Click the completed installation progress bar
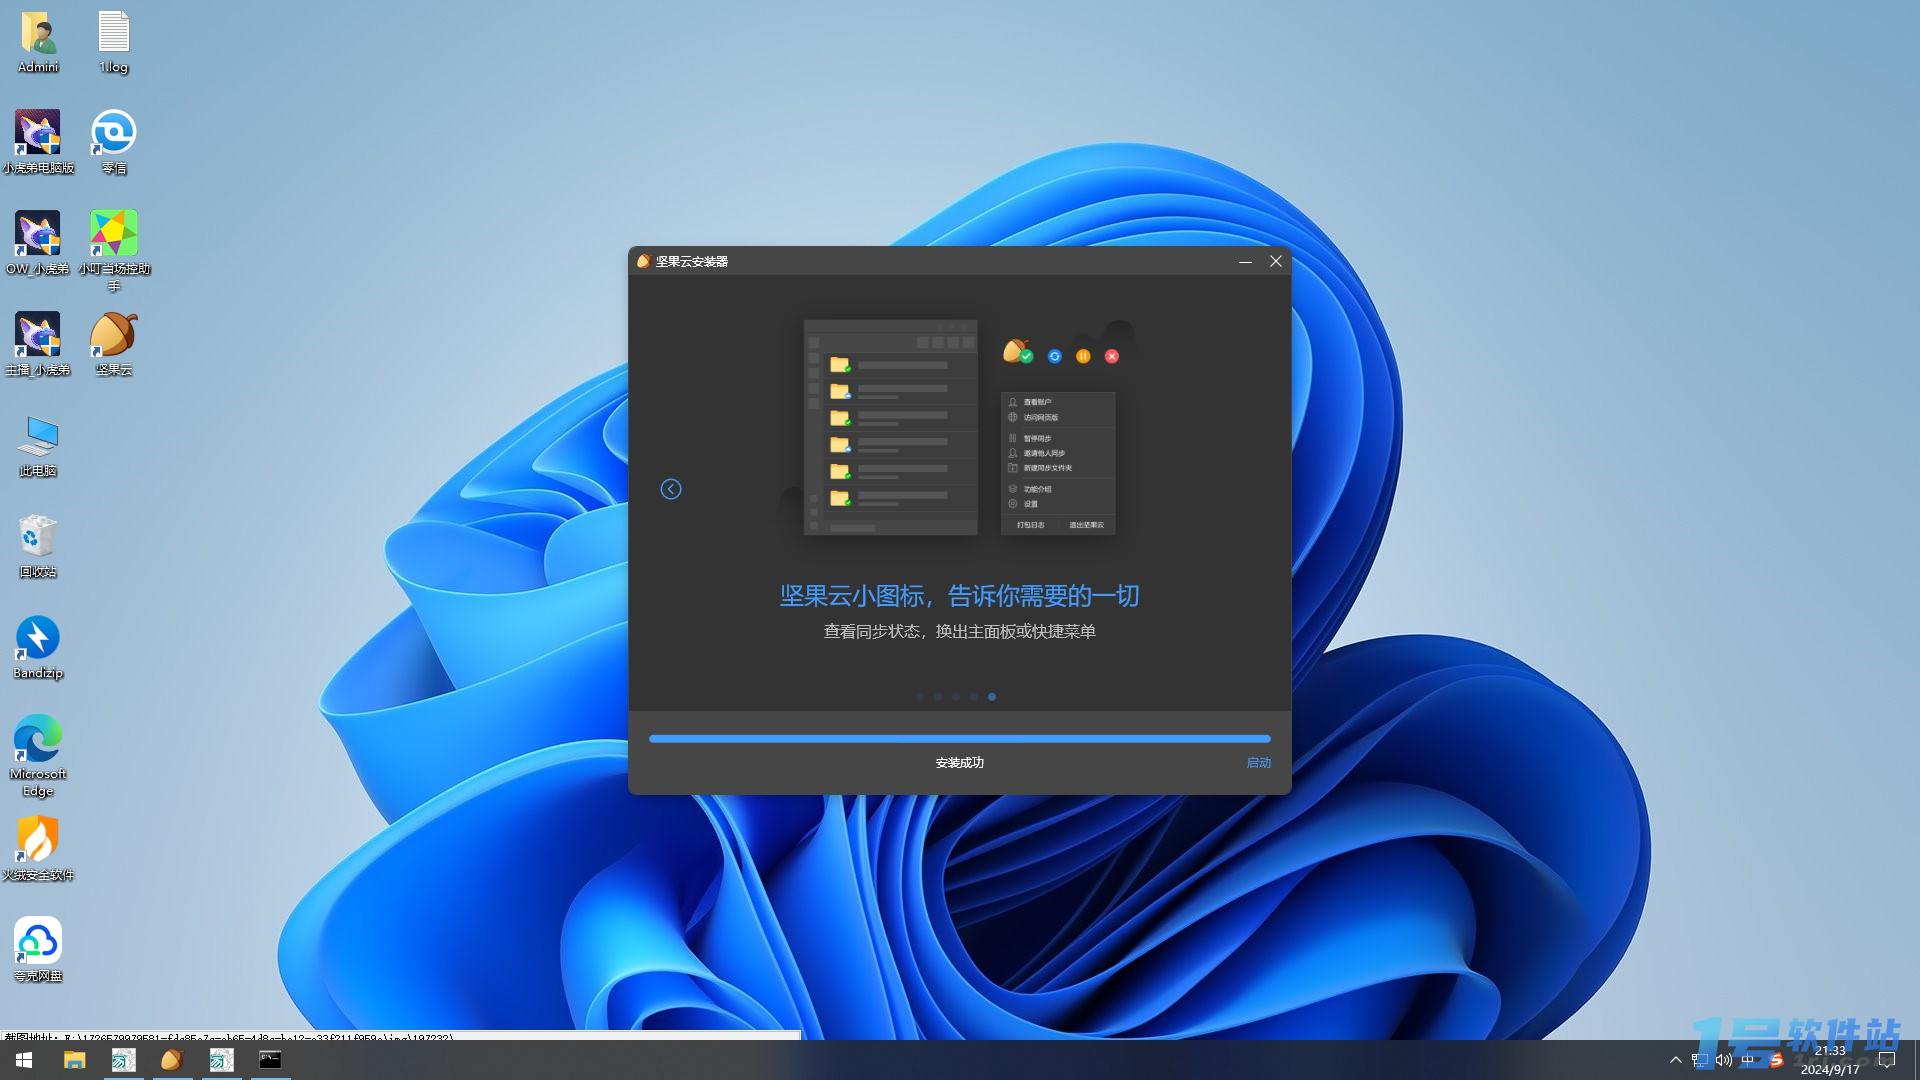This screenshot has width=1920, height=1080. tap(960, 739)
